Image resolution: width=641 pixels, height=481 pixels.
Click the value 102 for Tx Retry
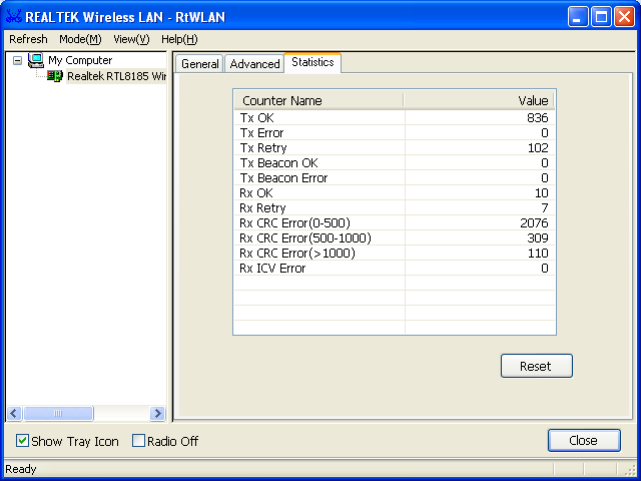click(538, 148)
